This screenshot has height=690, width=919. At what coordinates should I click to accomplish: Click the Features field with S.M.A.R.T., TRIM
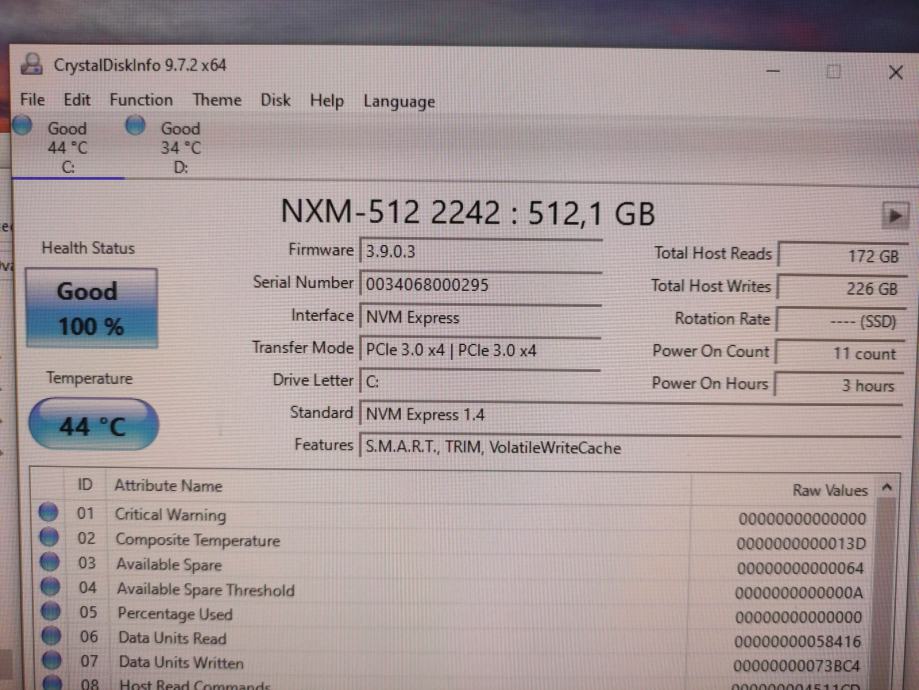point(631,448)
